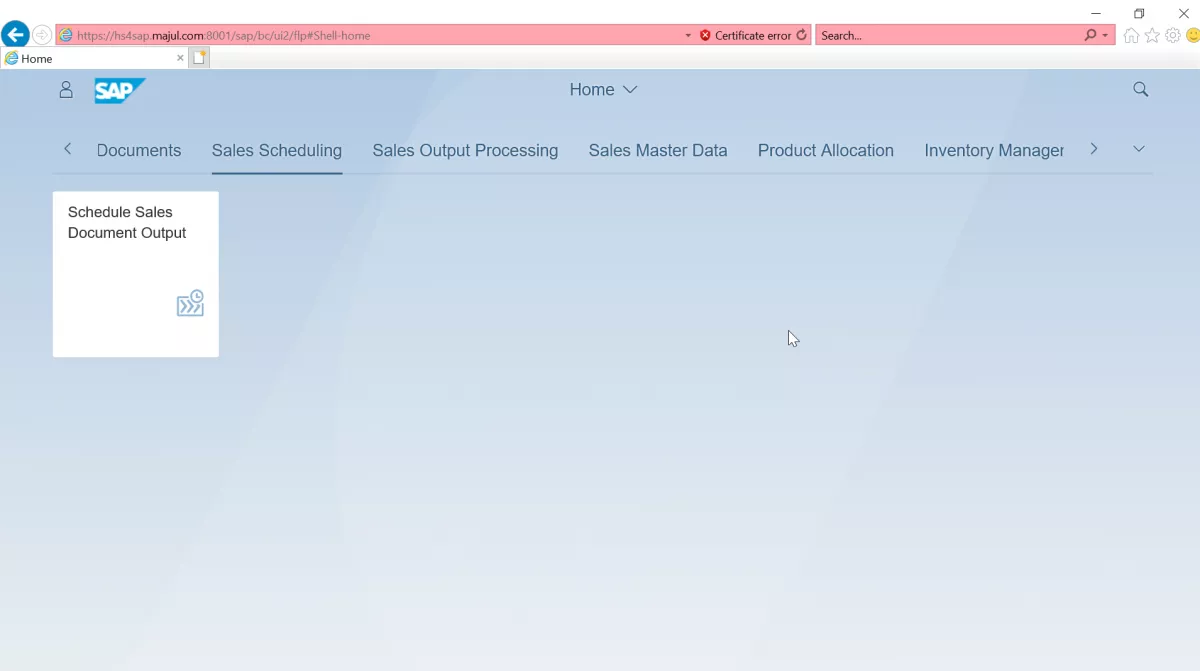Open the user profile icon
The width and height of the screenshot is (1200, 671).
point(66,90)
